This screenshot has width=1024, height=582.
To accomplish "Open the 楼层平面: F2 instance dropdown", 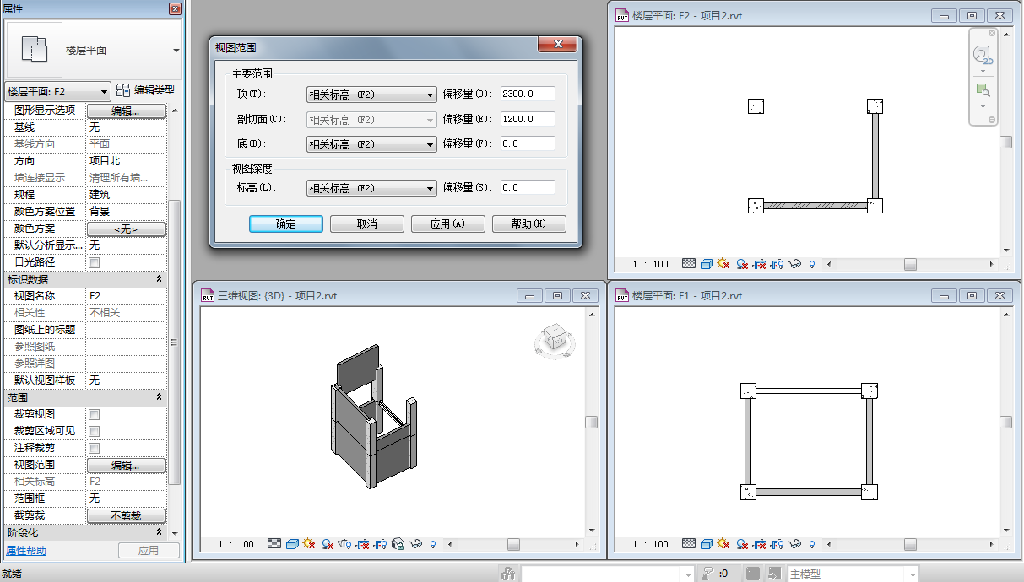I will [x=57, y=91].
